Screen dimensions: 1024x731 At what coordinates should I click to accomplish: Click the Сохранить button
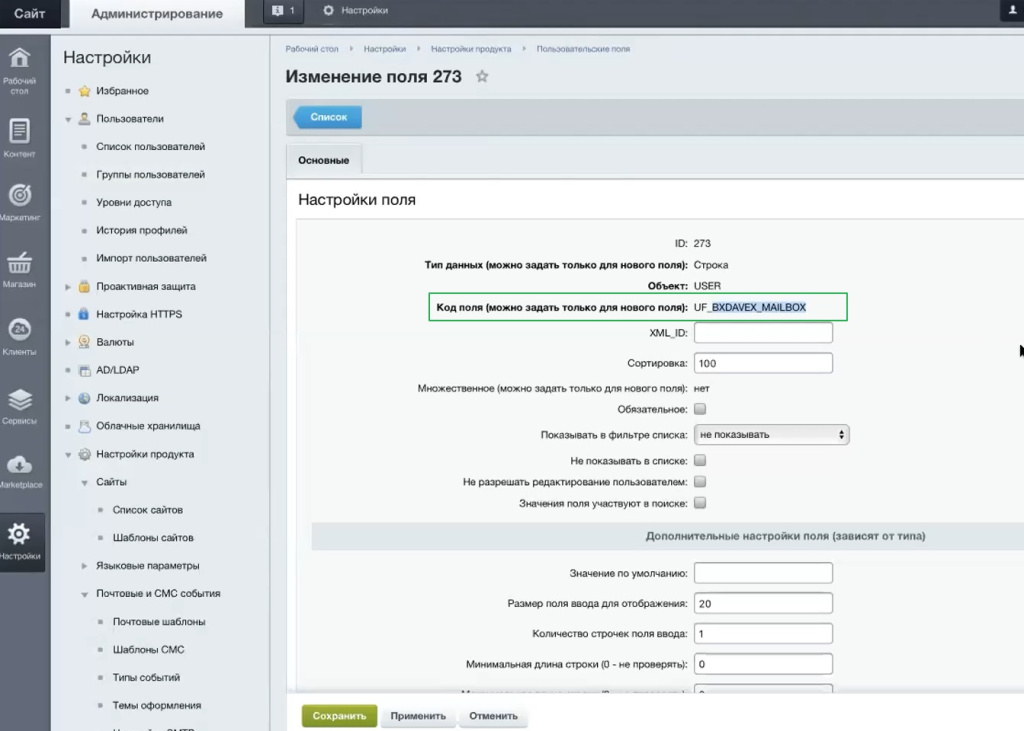point(339,716)
